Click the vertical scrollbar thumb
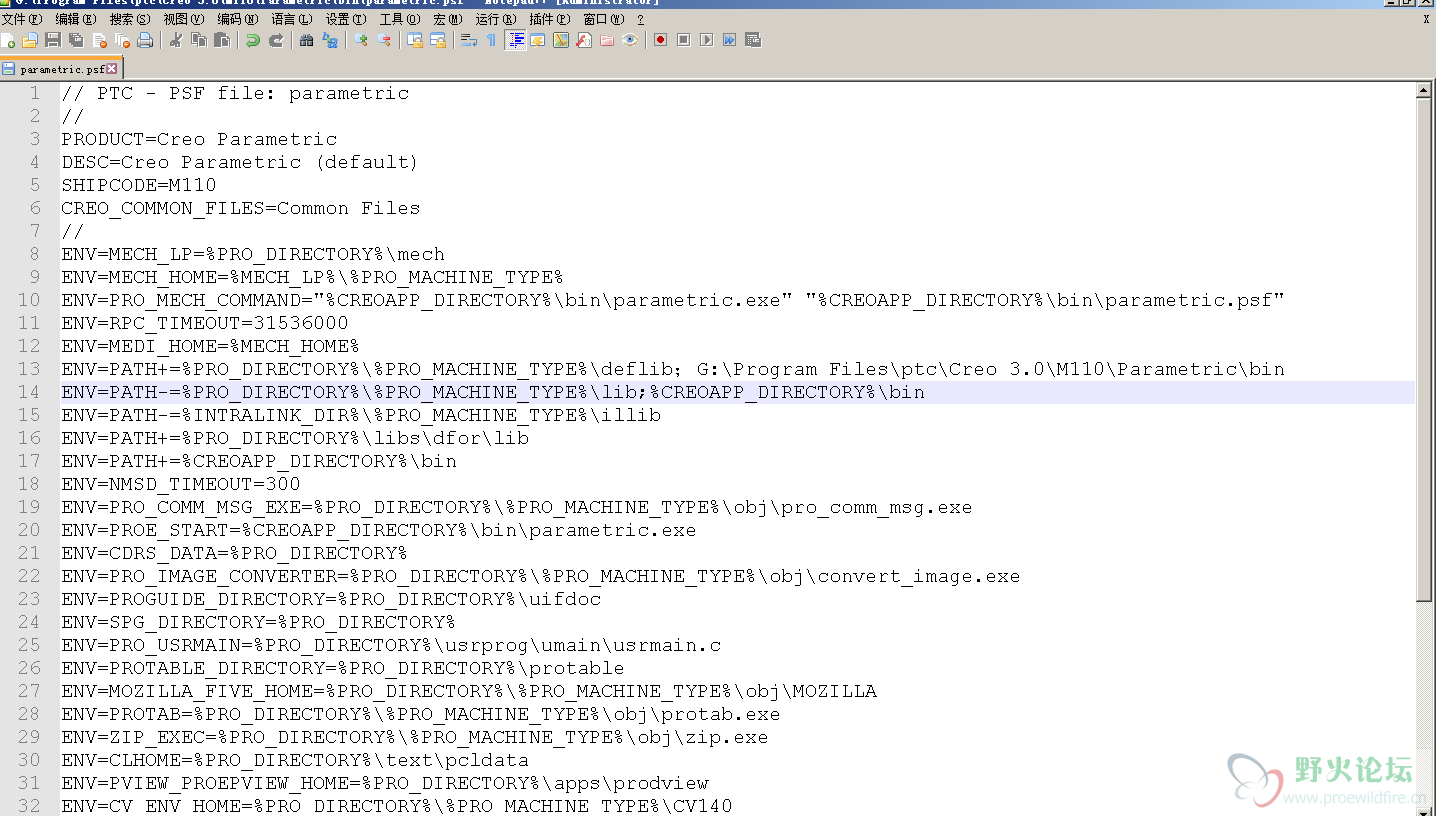 (x=1424, y=350)
